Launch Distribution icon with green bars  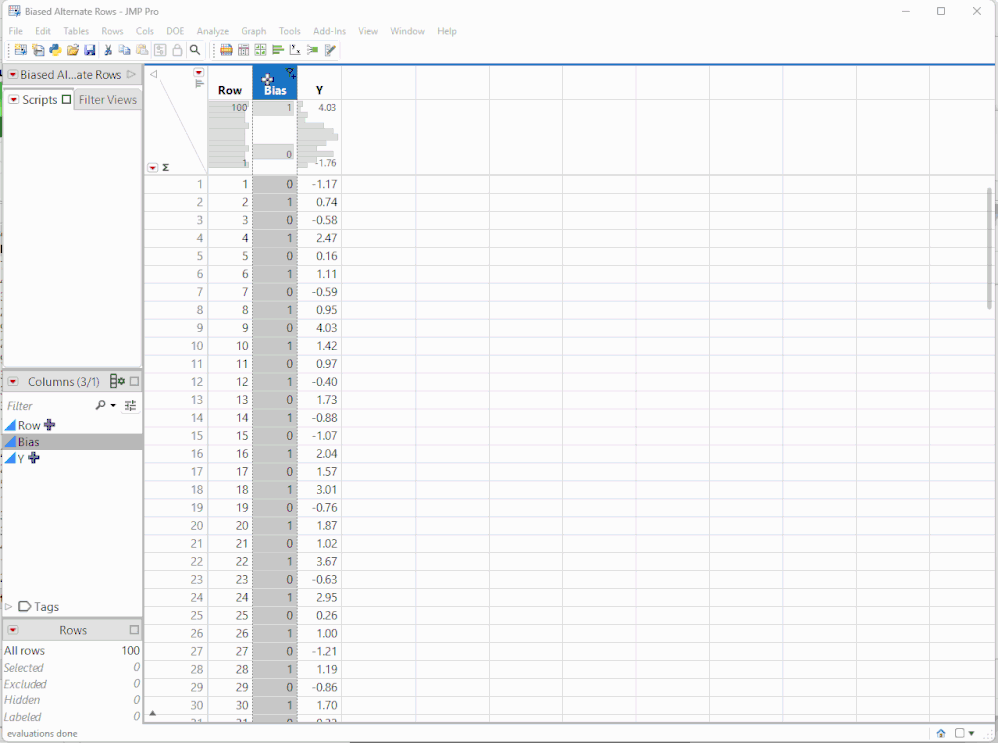pyautogui.click(x=278, y=50)
